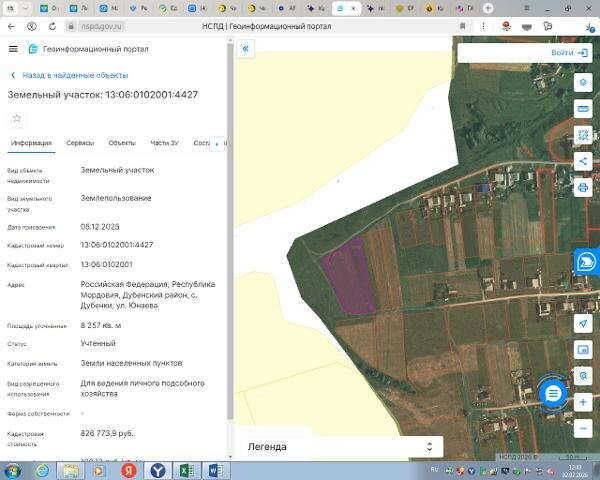The height and width of the screenshot is (480, 600).
Task: Open the Объекты tab
Action: click(x=122, y=143)
